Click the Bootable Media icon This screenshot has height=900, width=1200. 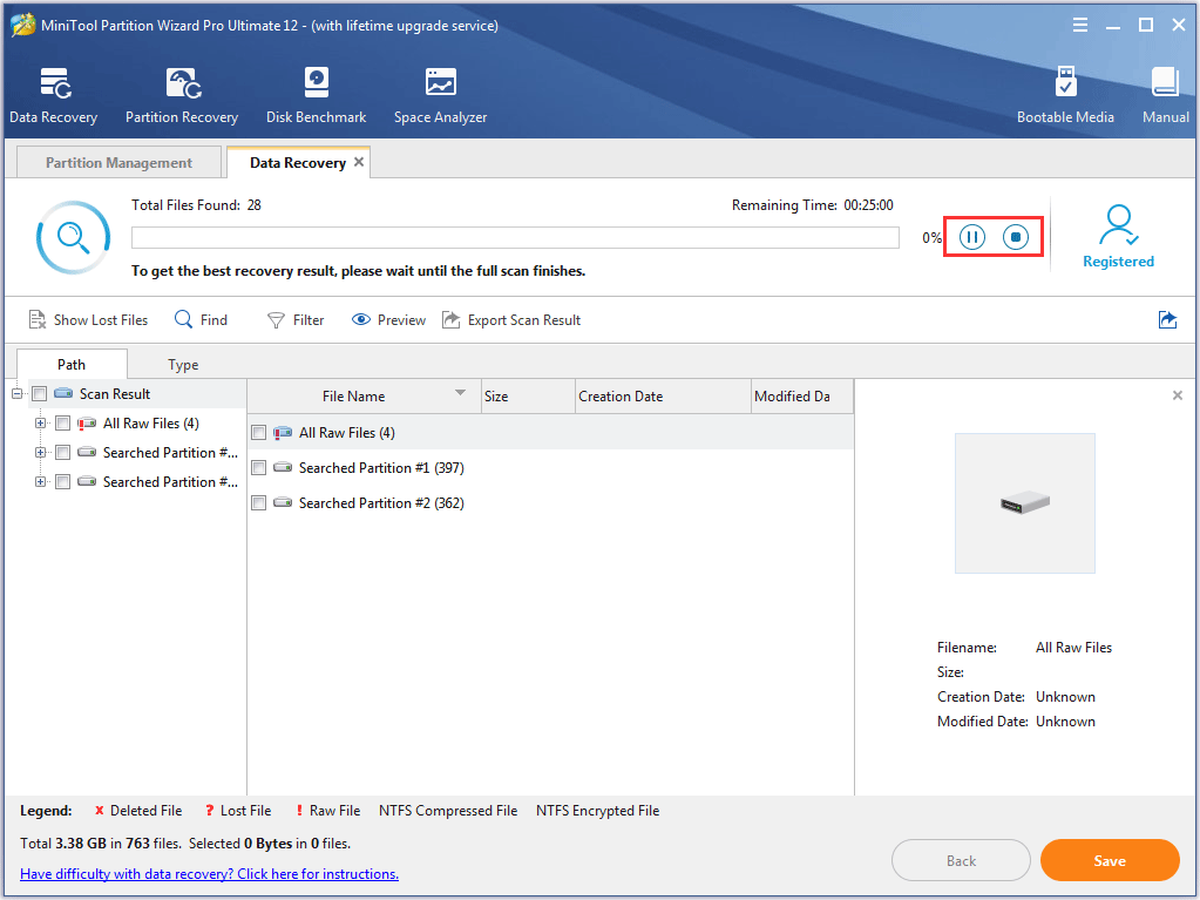pos(1065,84)
